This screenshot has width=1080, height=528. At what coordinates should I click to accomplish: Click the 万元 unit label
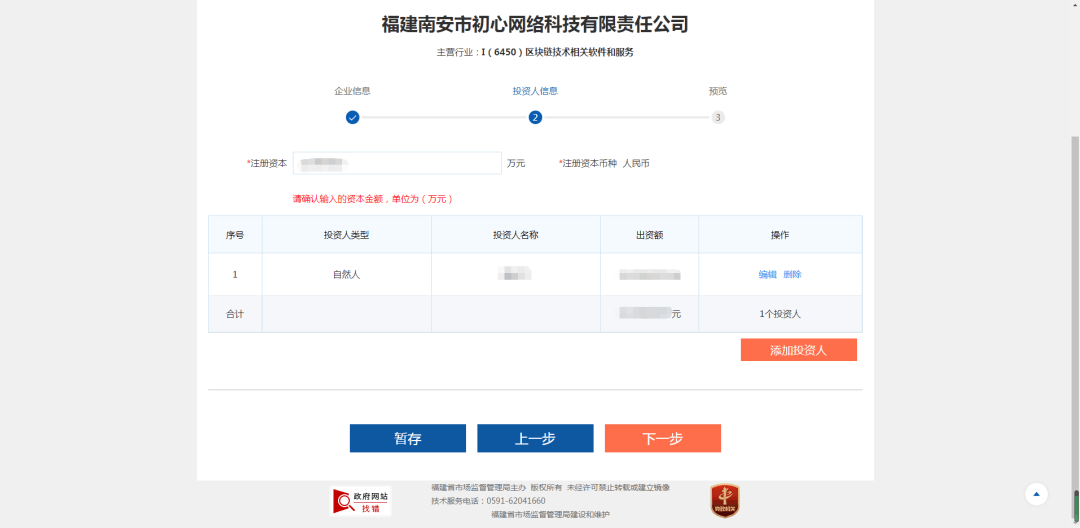pyautogui.click(x=516, y=164)
